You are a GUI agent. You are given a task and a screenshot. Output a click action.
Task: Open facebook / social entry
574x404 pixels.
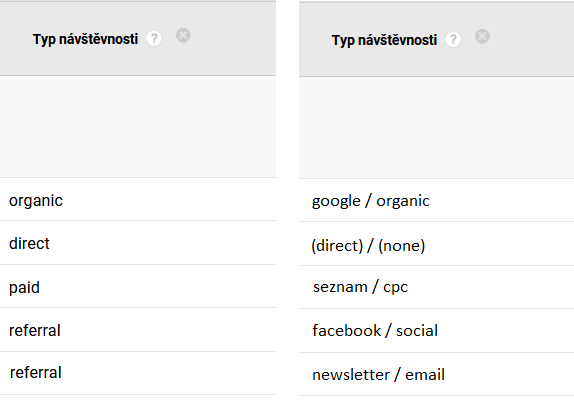click(375, 330)
